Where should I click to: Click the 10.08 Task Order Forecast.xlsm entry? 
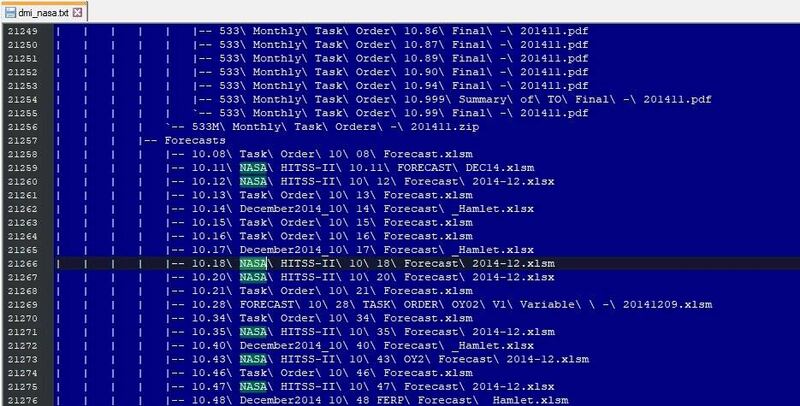(332, 154)
